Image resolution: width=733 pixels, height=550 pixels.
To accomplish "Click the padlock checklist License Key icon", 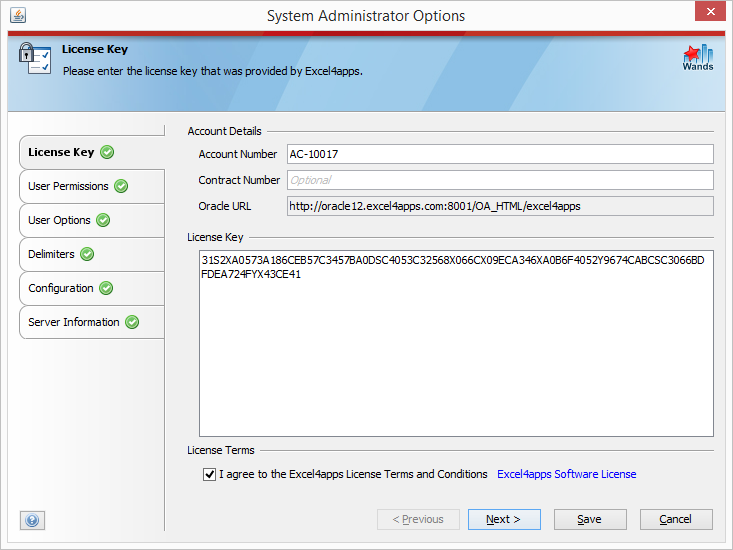I will (35, 58).
